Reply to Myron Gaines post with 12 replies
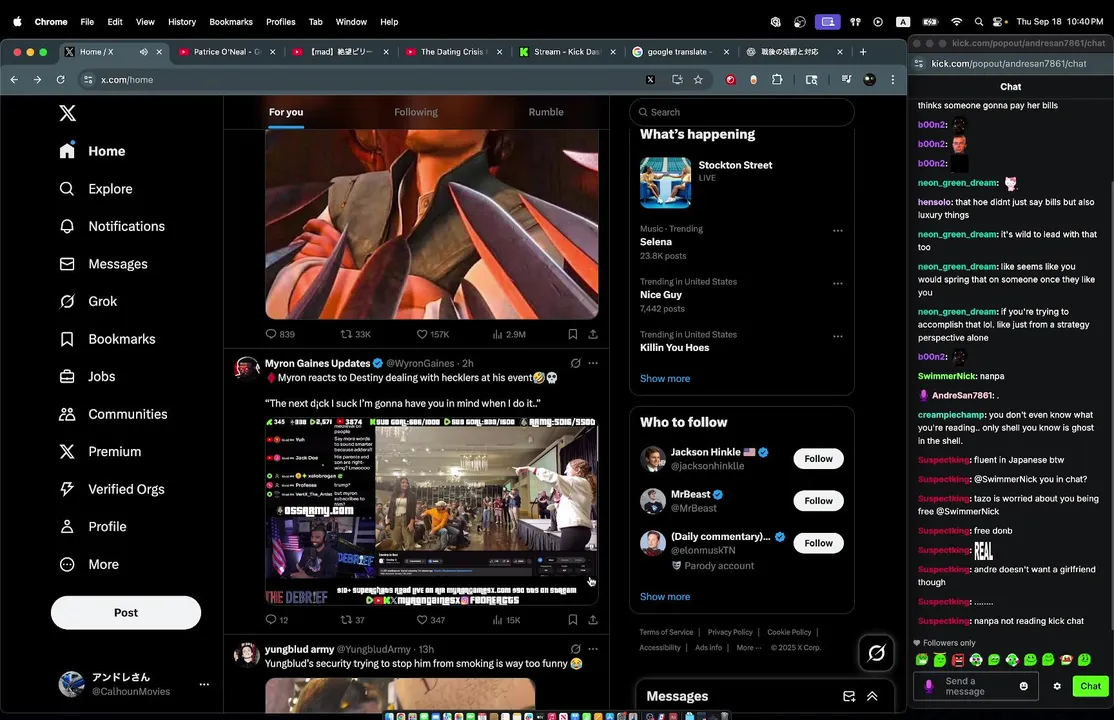The width and height of the screenshot is (1114, 720). coord(276,620)
